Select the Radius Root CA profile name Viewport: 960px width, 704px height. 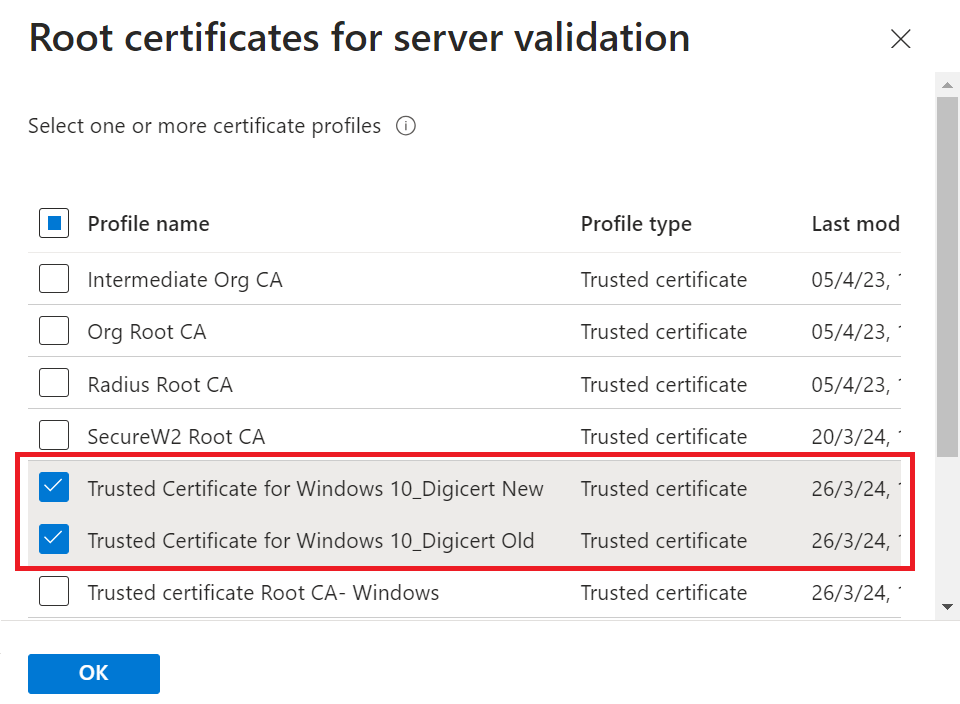tap(160, 384)
